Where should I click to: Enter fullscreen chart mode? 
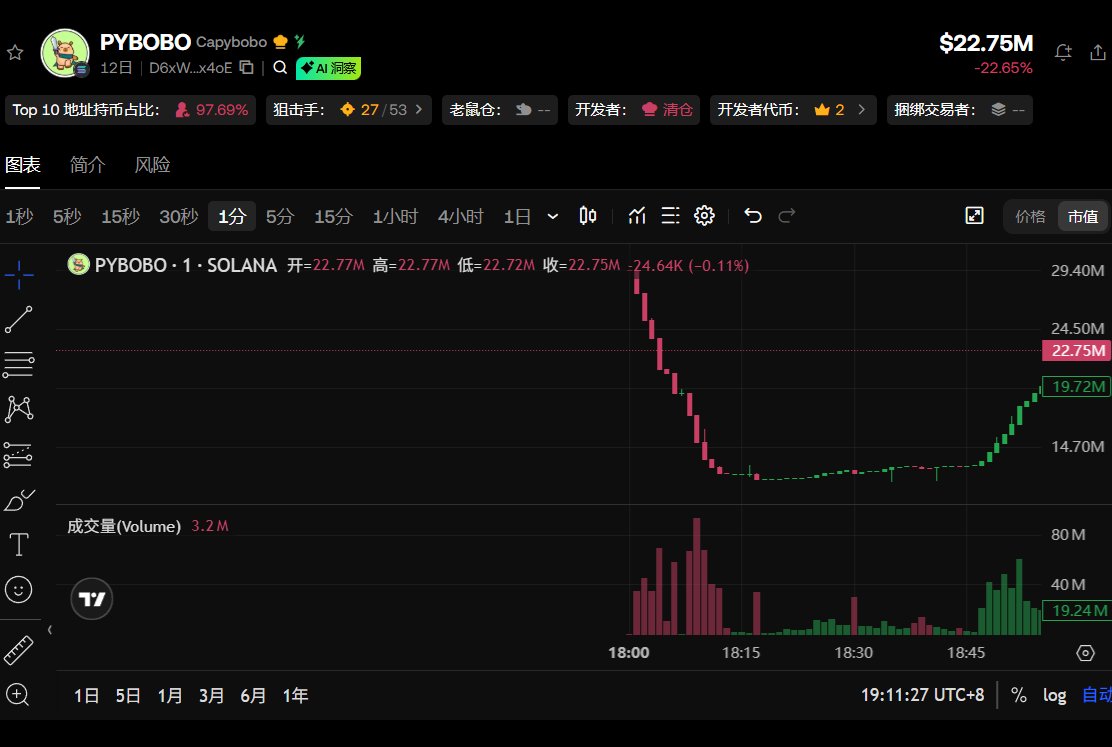(x=974, y=216)
